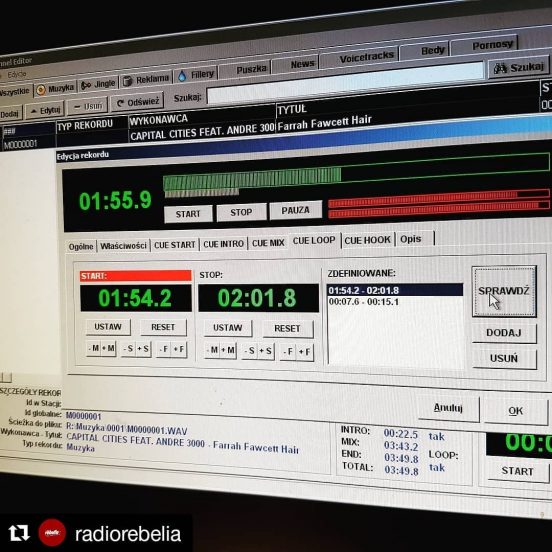Click the START time display 01:54.2

[x=136, y=298]
